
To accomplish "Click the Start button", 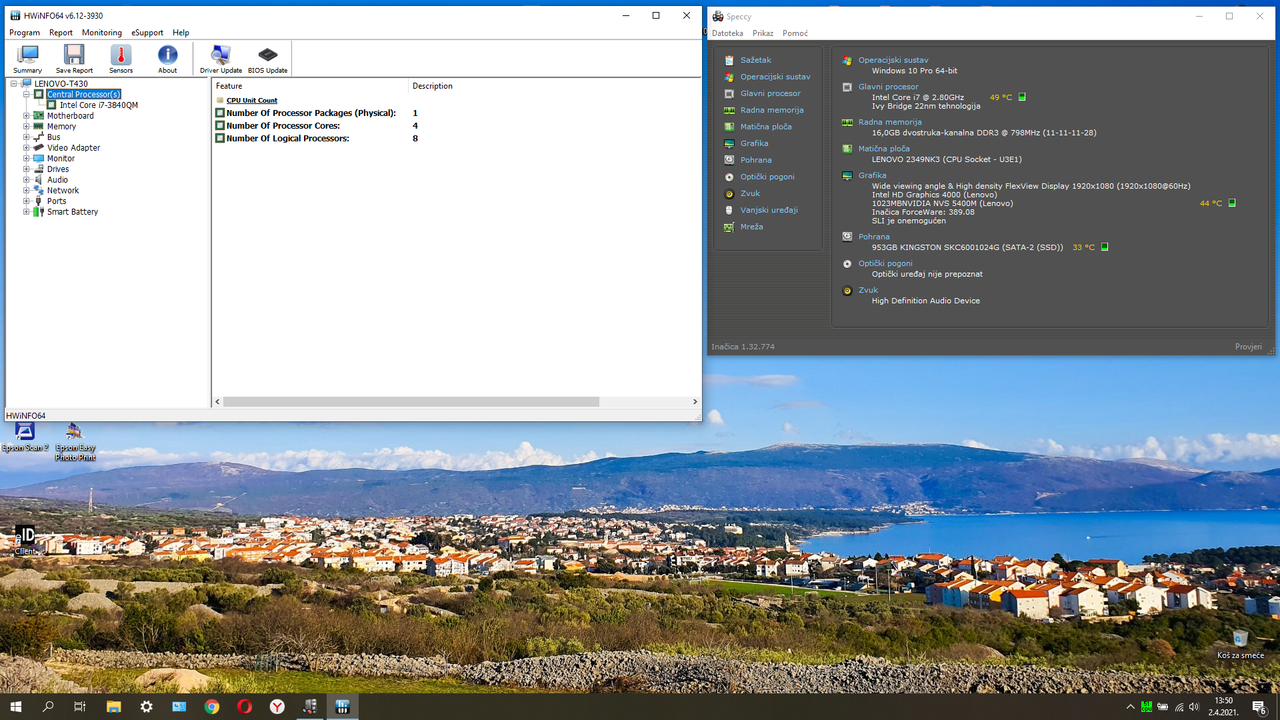I will [x=16, y=706].
